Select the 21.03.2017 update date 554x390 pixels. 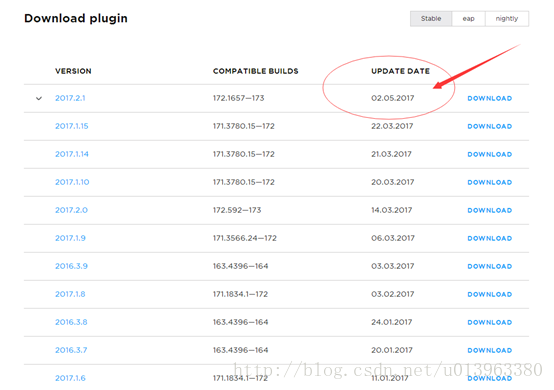click(391, 154)
